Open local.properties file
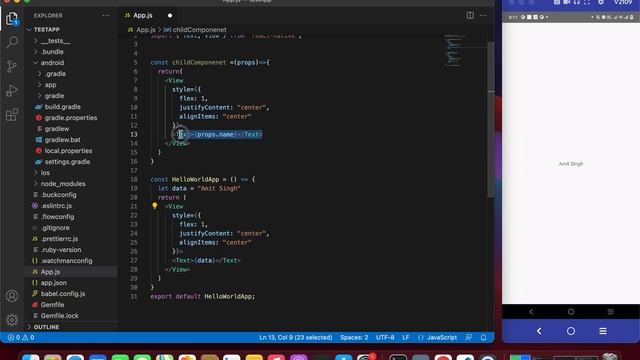The width and height of the screenshot is (640, 360). point(68,151)
